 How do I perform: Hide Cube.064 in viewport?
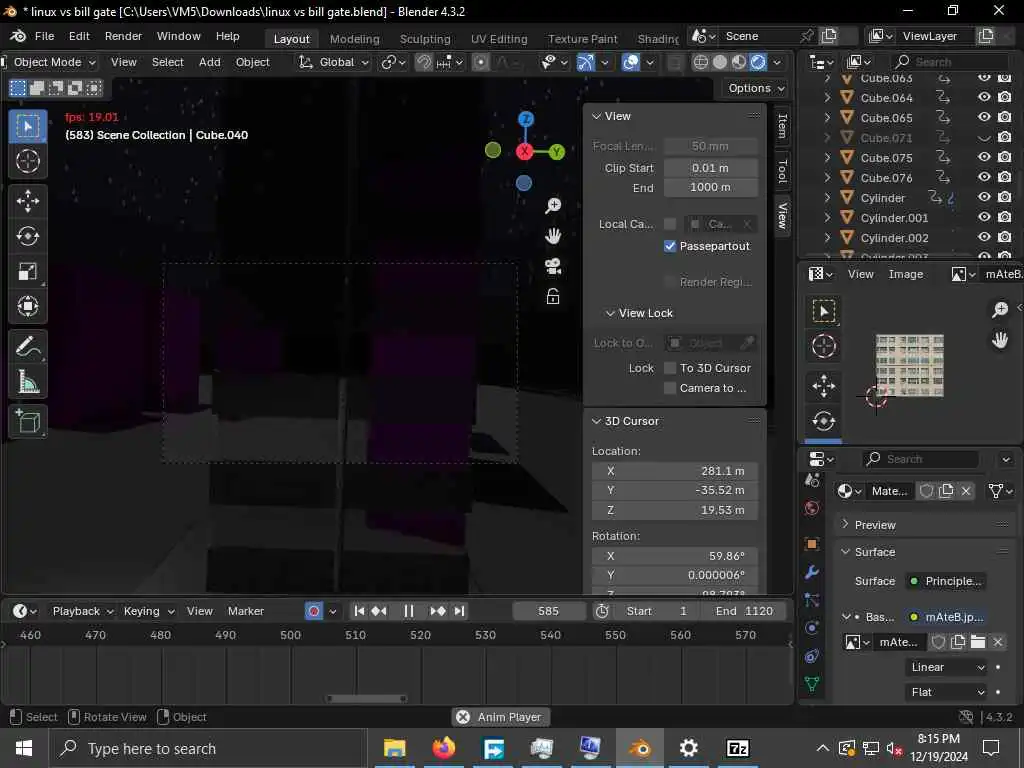[984, 97]
